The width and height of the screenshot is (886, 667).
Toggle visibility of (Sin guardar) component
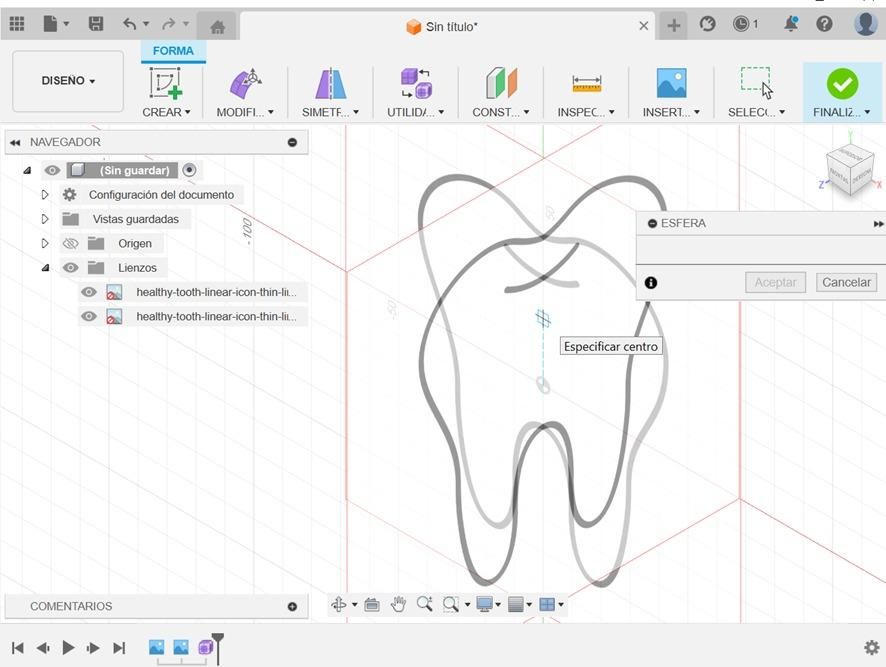pyautogui.click(x=52, y=170)
